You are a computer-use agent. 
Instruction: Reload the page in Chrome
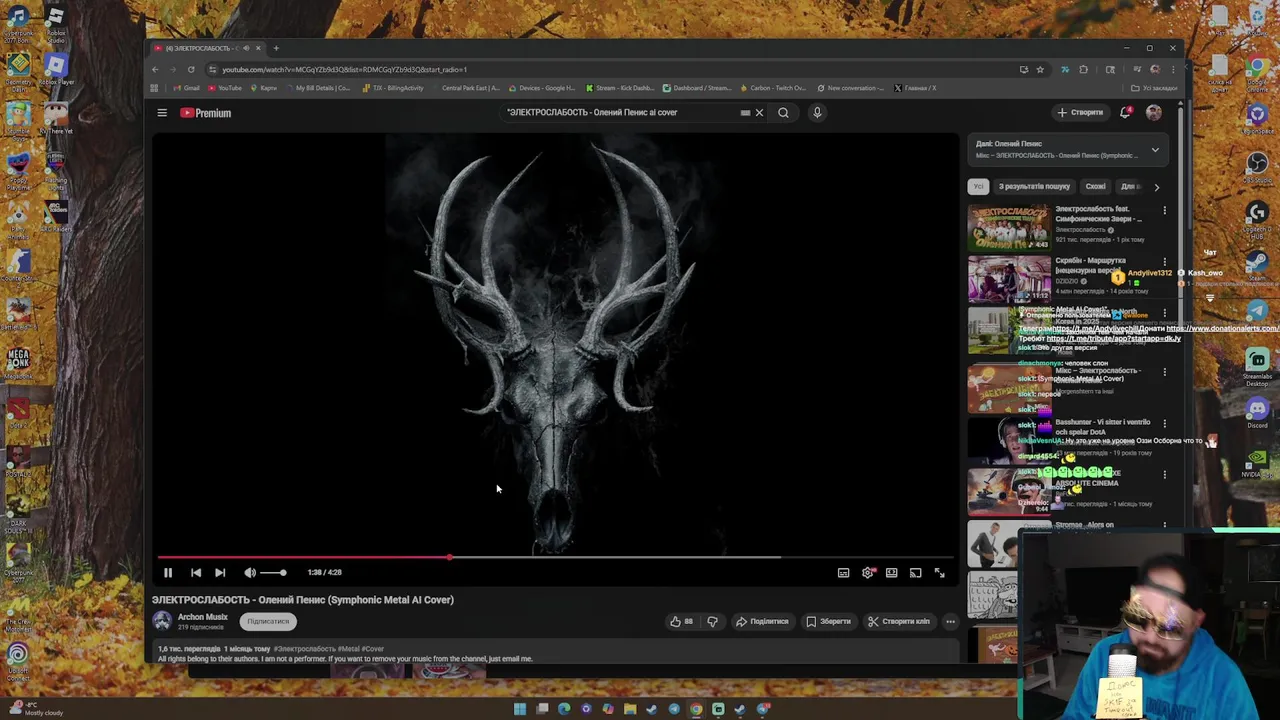191,70
